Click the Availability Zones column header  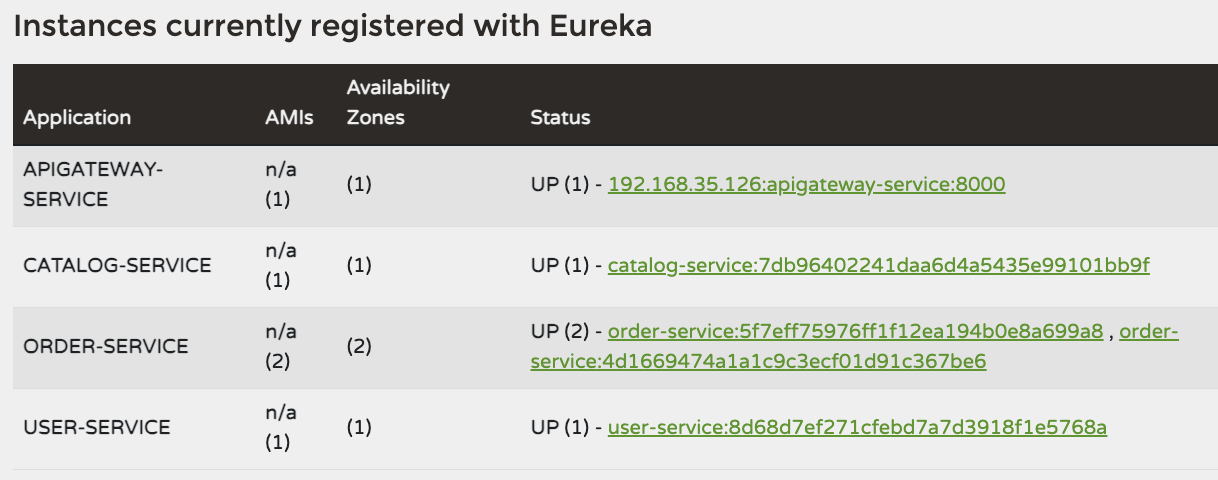(x=398, y=102)
